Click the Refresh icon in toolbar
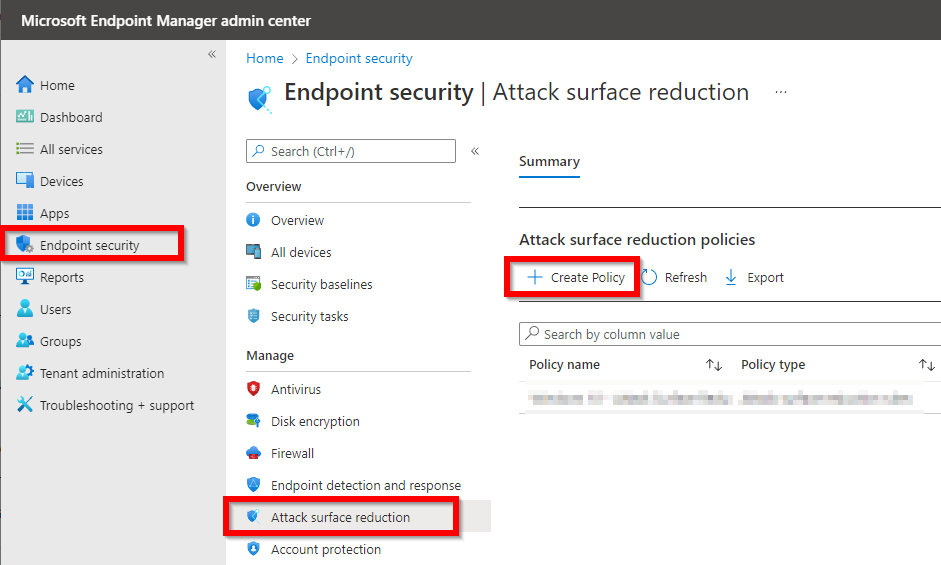Viewport: 941px width, 565px height. tap(649, 277)
